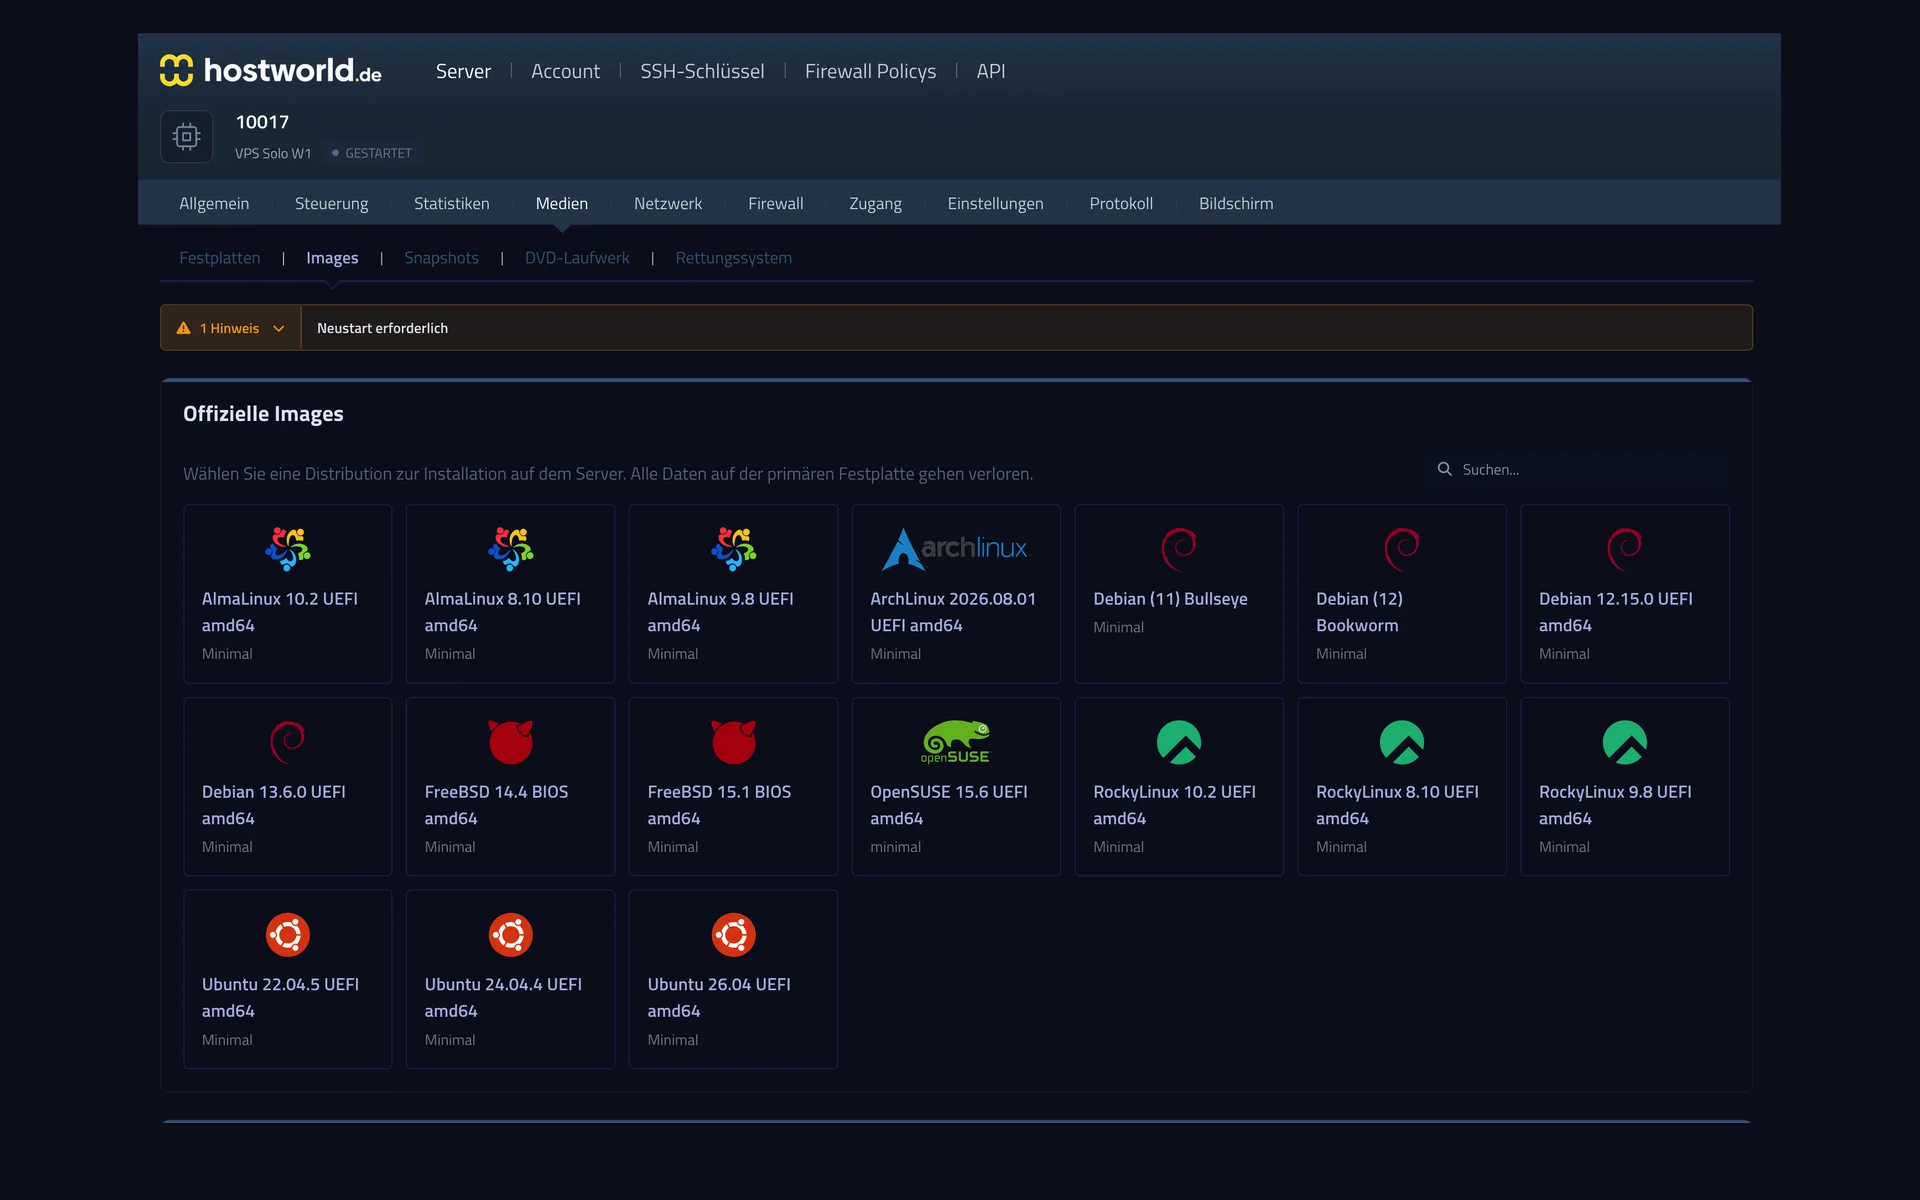The height and width of the screenshot is (1200, 1920).
Task: Click 'minimal' under OpenSUSE 15.6
Action: click(x=896, y=847)
